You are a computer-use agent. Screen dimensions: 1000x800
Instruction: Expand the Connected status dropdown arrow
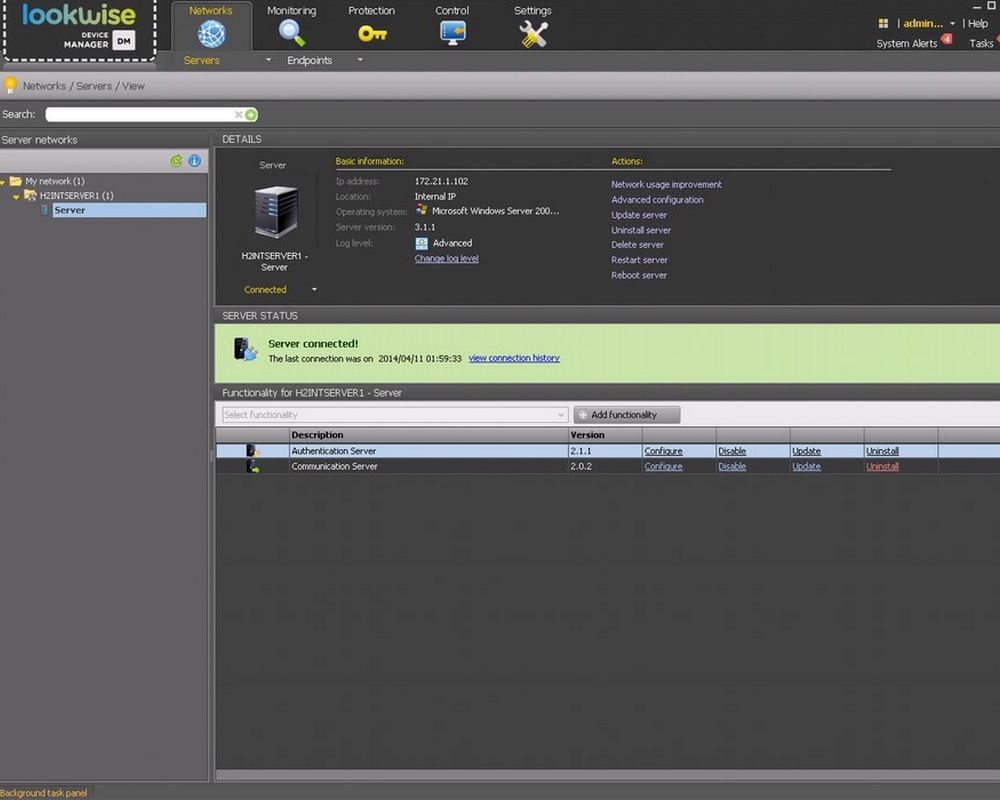[x=314, y=290]
